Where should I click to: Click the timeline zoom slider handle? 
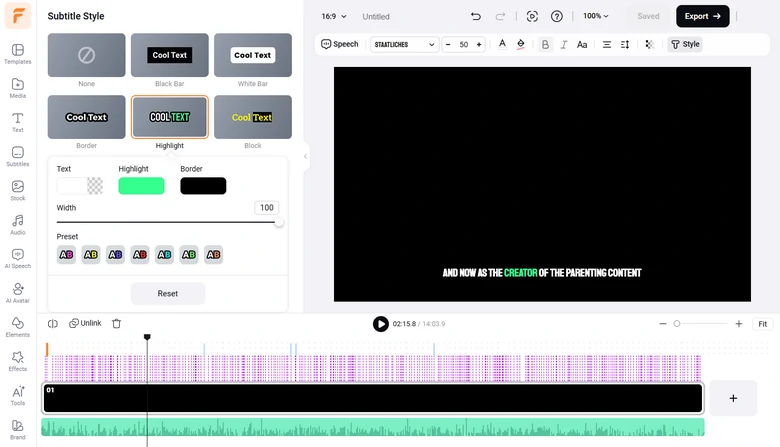coord(677,324)
